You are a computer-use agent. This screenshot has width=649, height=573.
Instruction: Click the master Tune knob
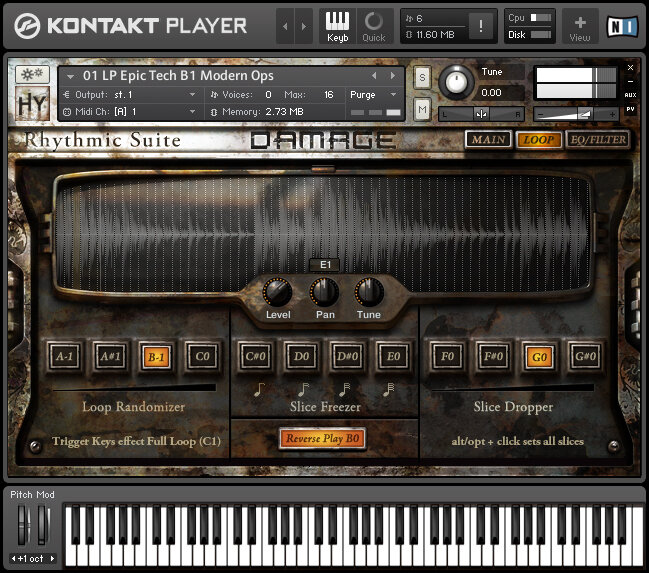point(456,82)
